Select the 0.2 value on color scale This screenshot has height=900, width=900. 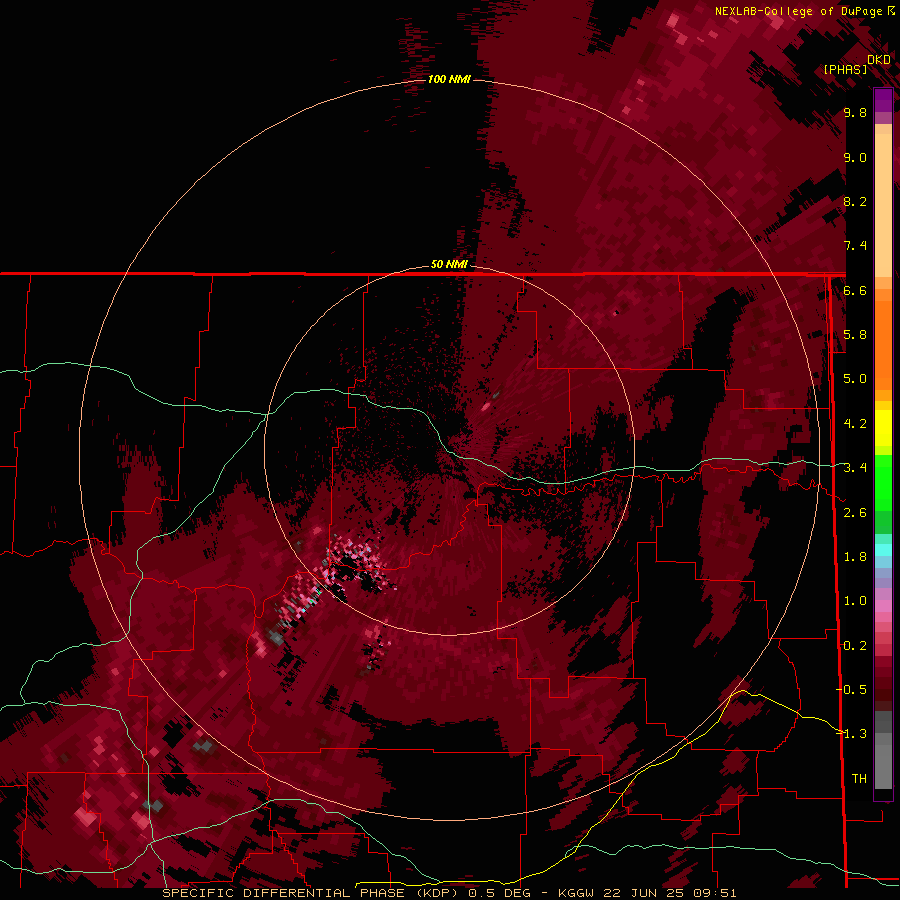tap(855, 646)
